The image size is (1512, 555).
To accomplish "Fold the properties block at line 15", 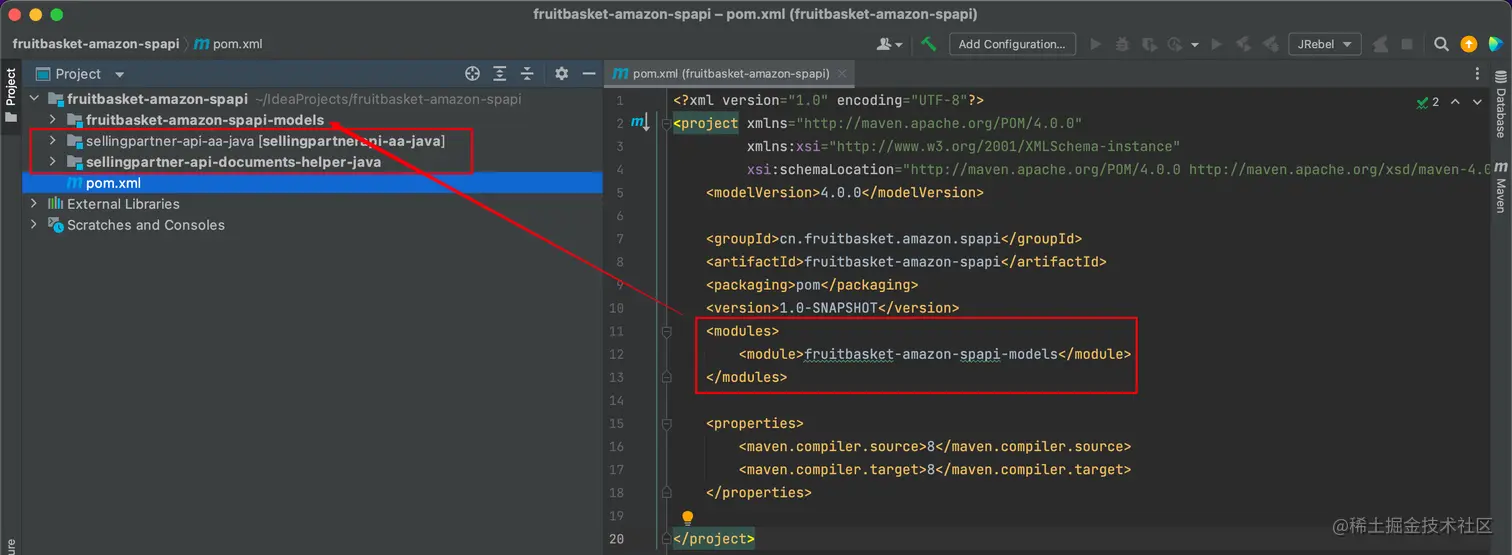I will (665, 423).
